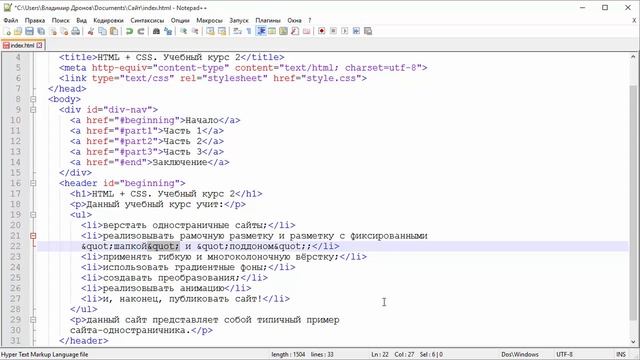640x360 pixels.
Task: Save the file with the Save icon
Action: 29,31
